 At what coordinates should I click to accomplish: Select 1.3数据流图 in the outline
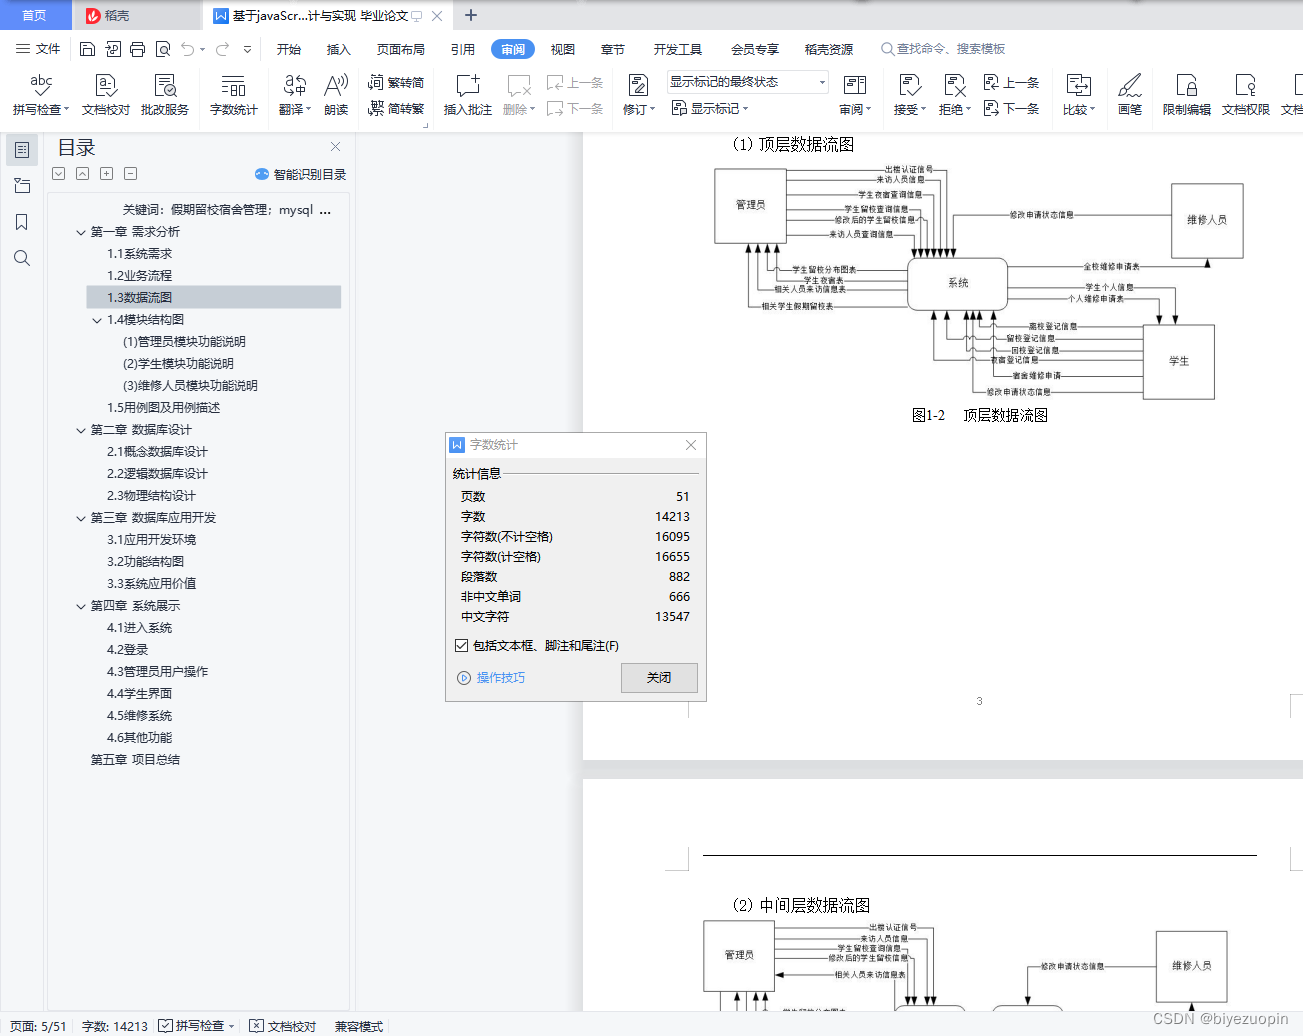pyautogui.click(x=214, y=298)
